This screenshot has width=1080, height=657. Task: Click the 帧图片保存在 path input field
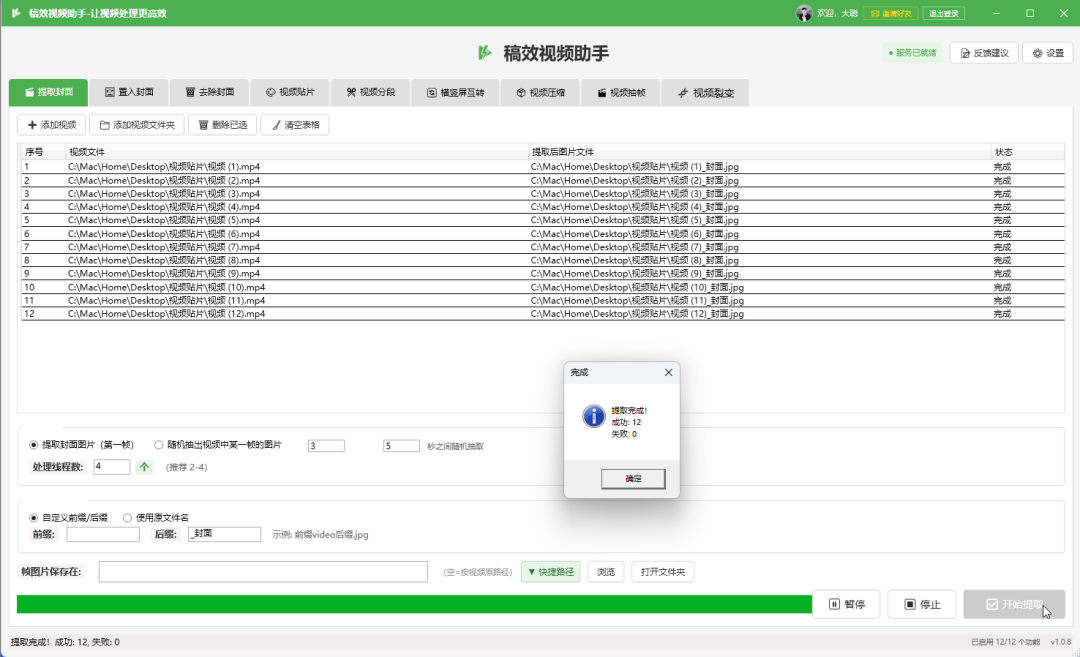pyautogui.click(x=263, y=572)
